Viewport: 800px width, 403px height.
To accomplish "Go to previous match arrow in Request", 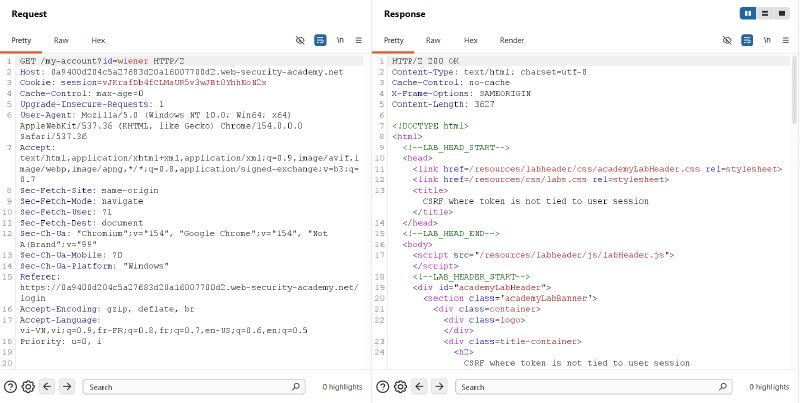I will (x=47, y=387).
